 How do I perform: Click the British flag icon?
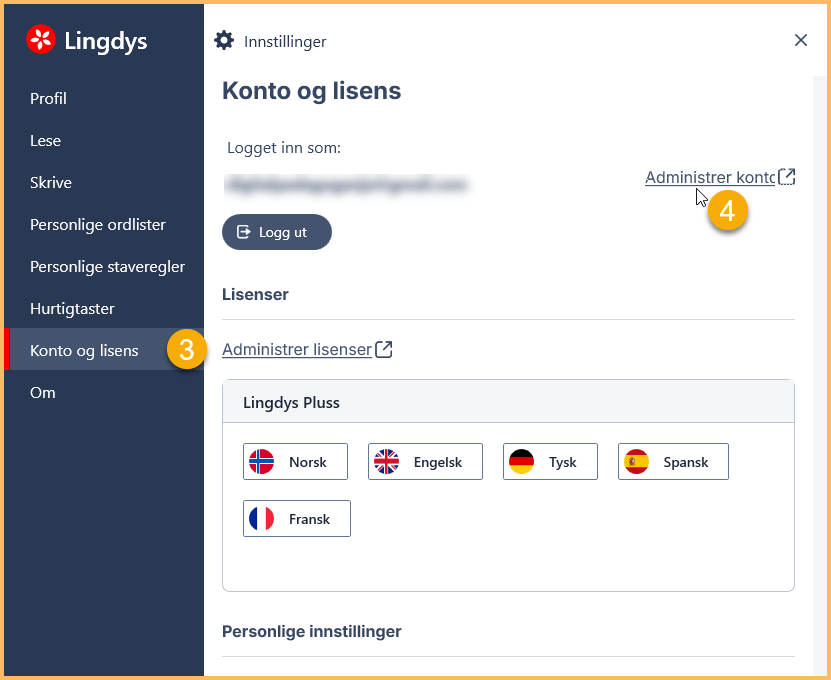pos(386,462)
